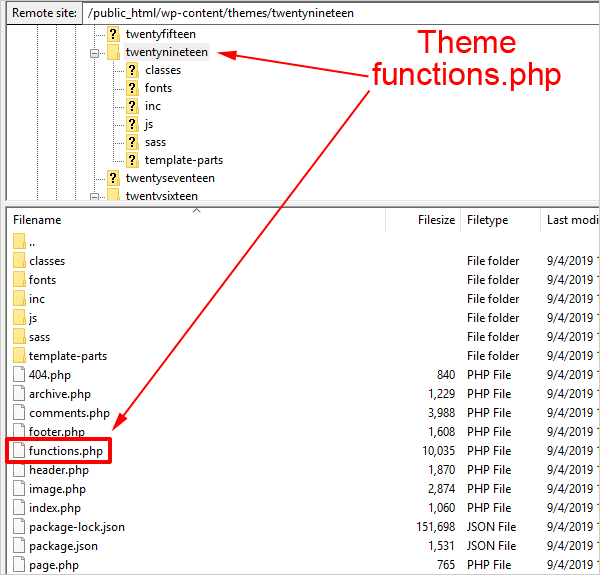Click the fonts folder icon in file list
Image resolution: width=600 pixels, height=575 pixels.
click(19, 280)
